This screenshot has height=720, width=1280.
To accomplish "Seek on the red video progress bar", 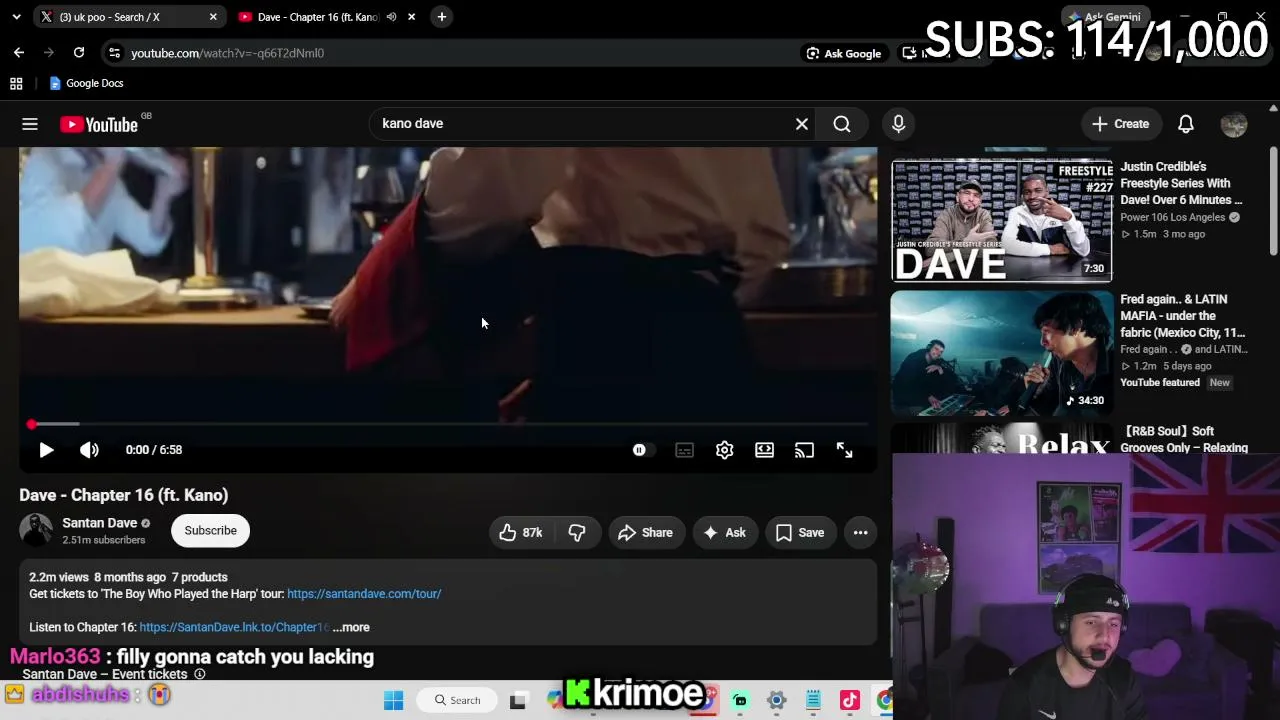I will pos(448,425).
